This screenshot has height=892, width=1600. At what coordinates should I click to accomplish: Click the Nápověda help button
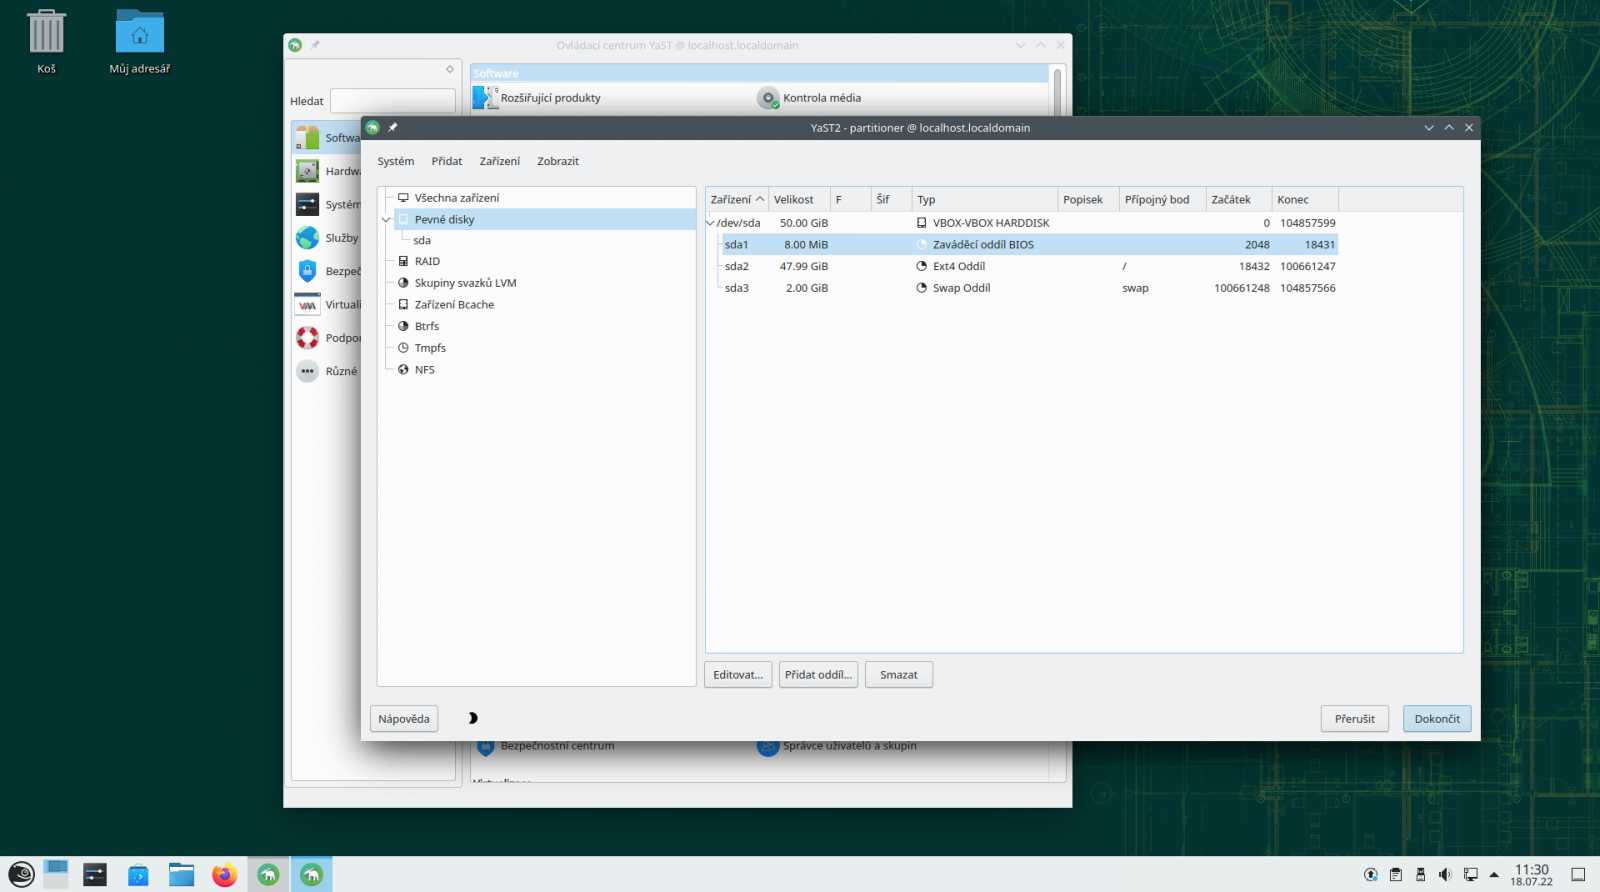[x=404, y=719]
